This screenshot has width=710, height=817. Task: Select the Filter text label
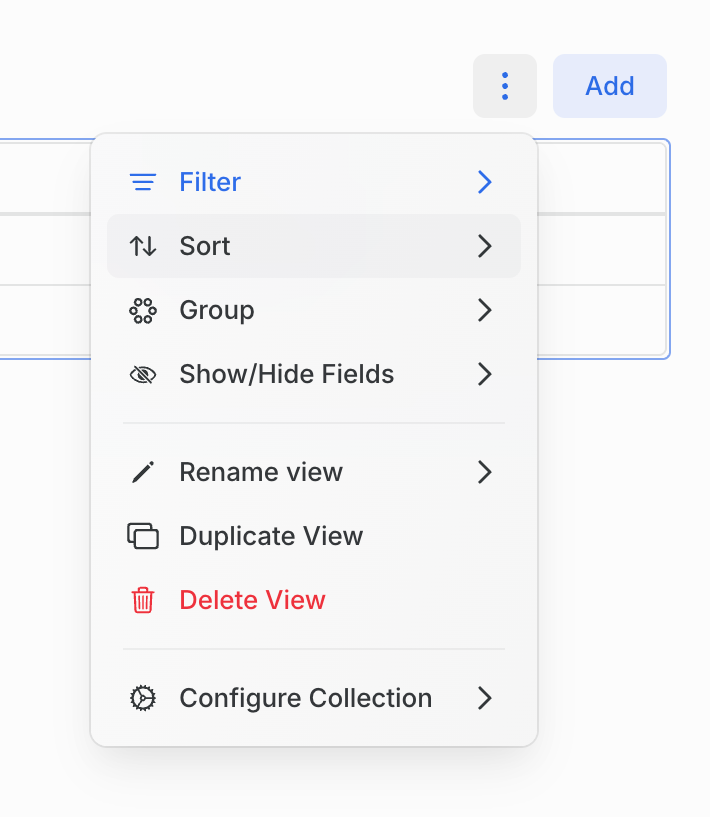[210, 182]
